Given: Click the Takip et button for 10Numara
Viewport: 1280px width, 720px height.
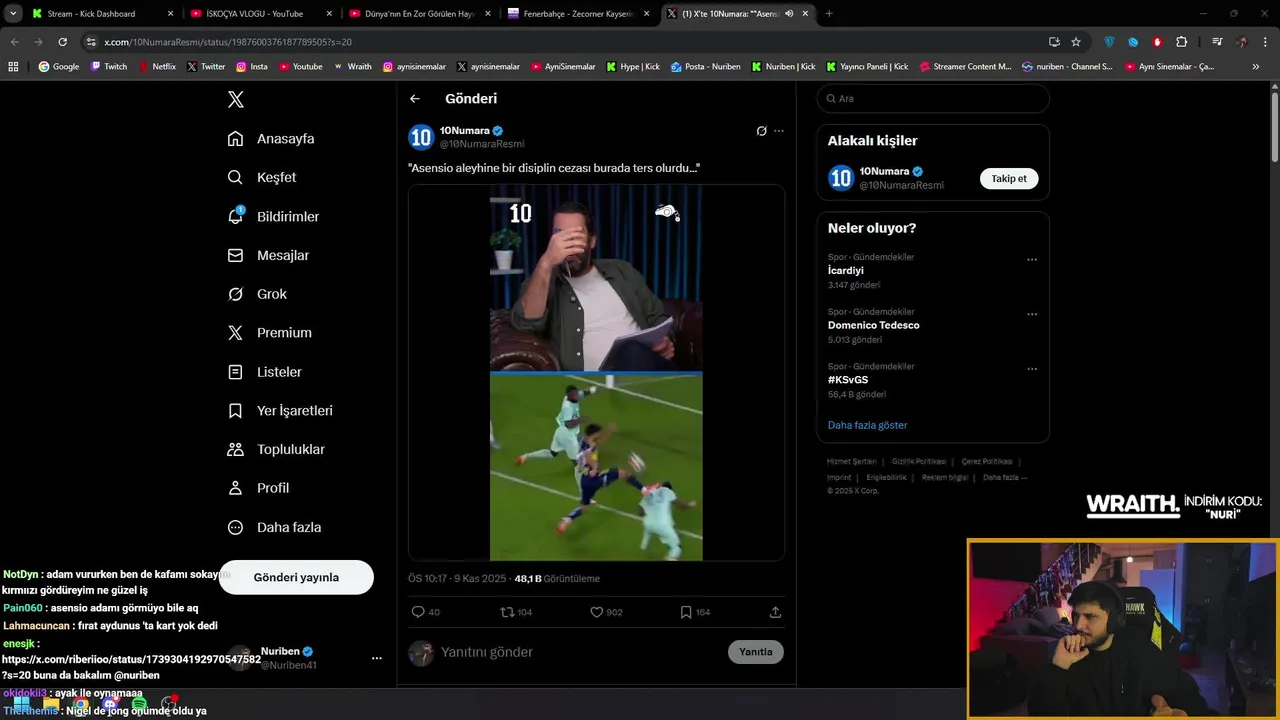Looking at the screenshot, I should (1009, 178).
